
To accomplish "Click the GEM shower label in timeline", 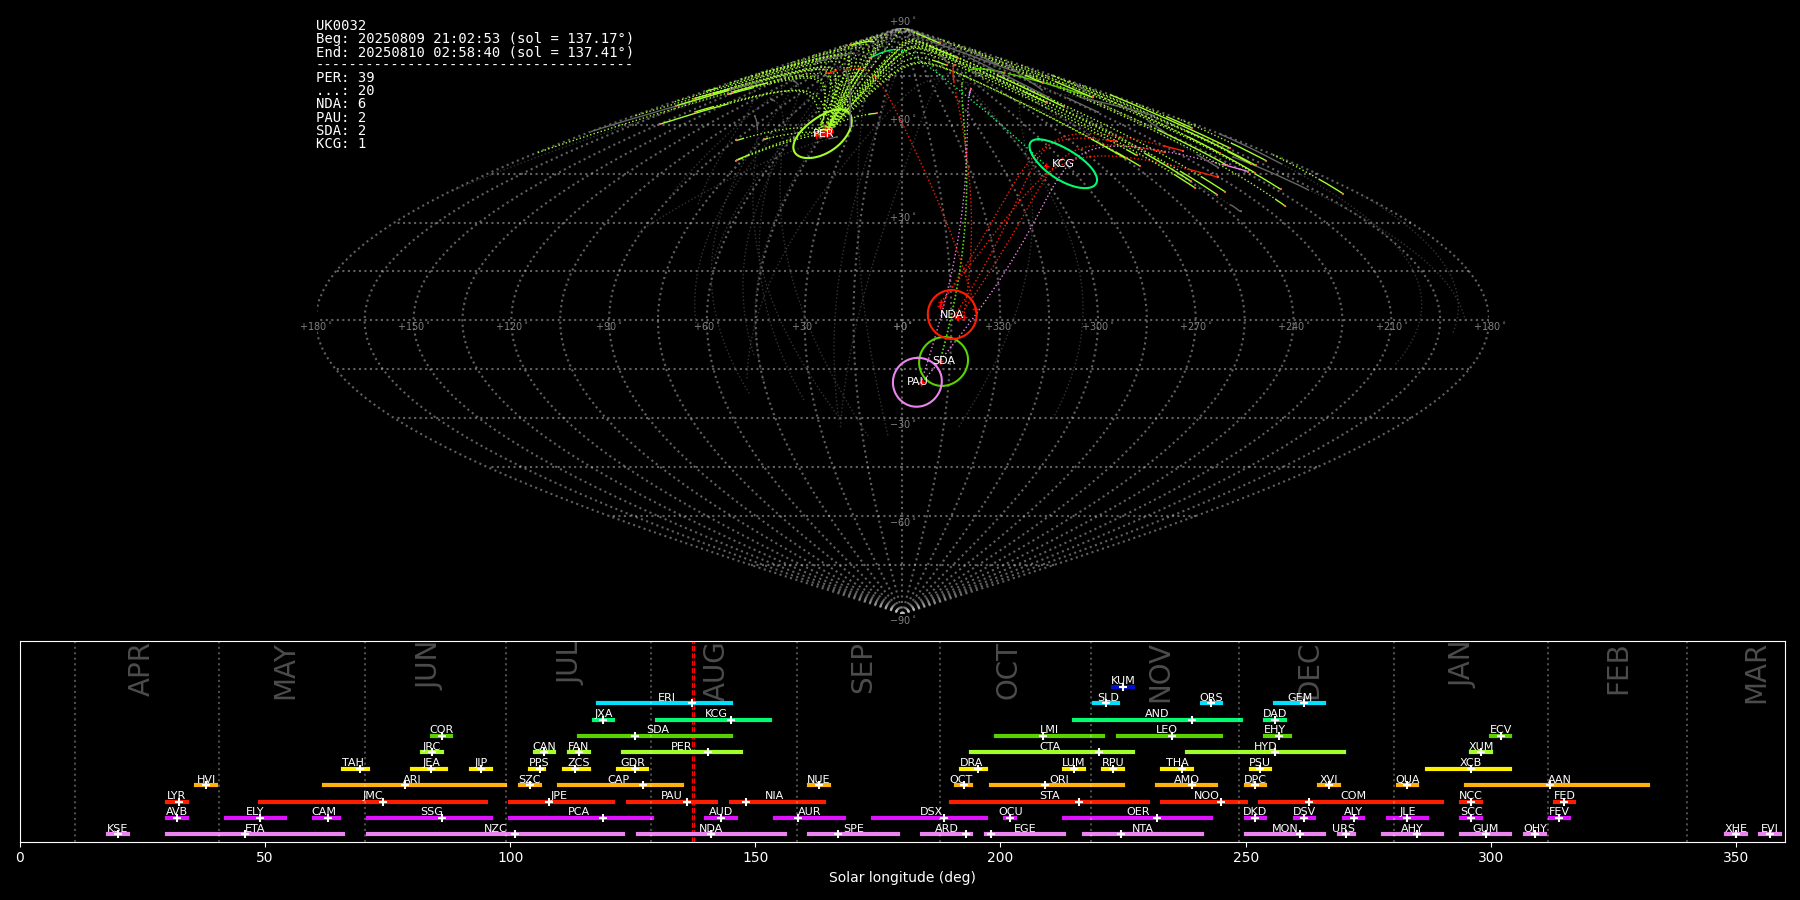I will coord(1300,698).
